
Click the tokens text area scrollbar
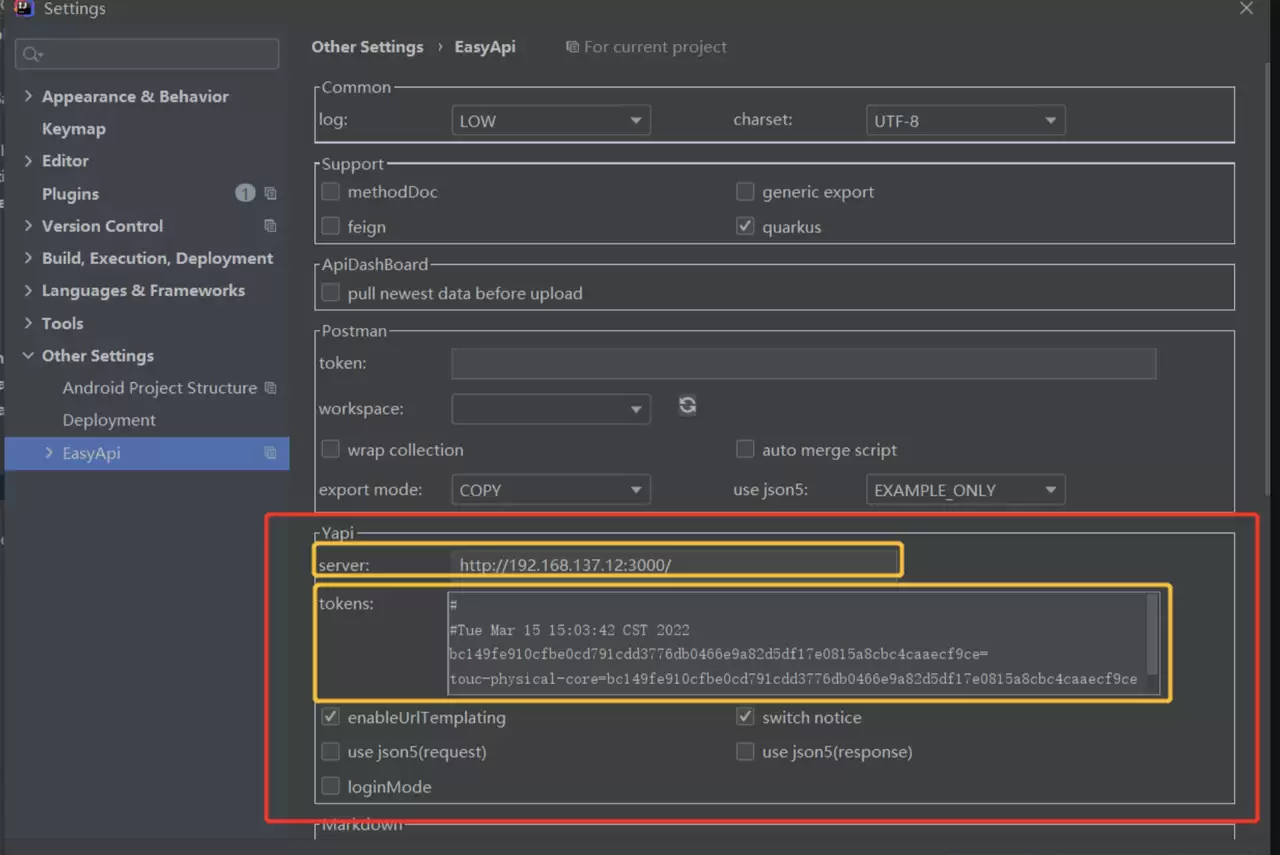(1152, 634)
